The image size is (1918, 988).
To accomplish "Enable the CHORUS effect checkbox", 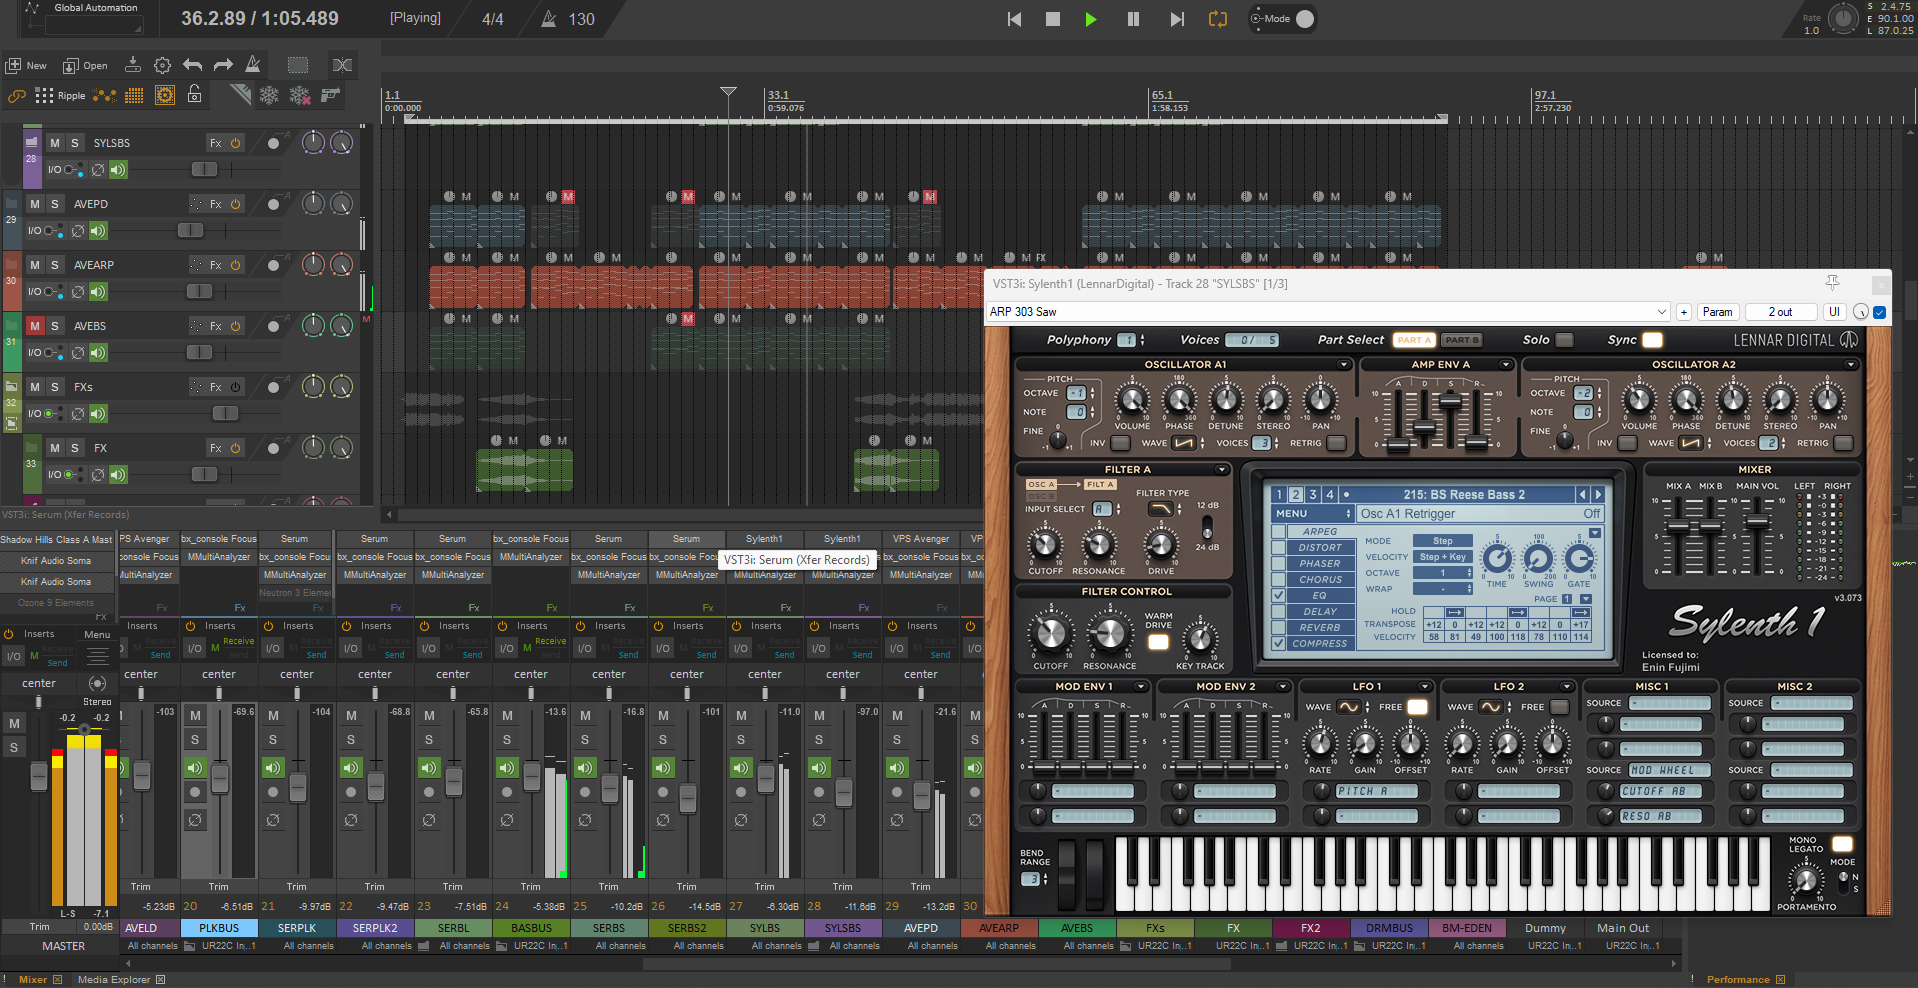I will click(x=1278, y=579).
